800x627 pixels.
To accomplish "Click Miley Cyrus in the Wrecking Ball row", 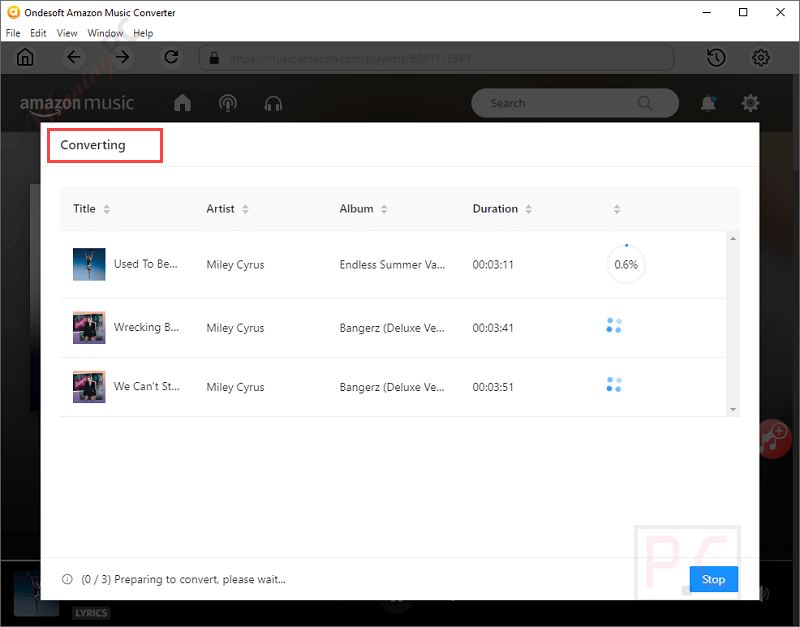I will pos(235,328).
